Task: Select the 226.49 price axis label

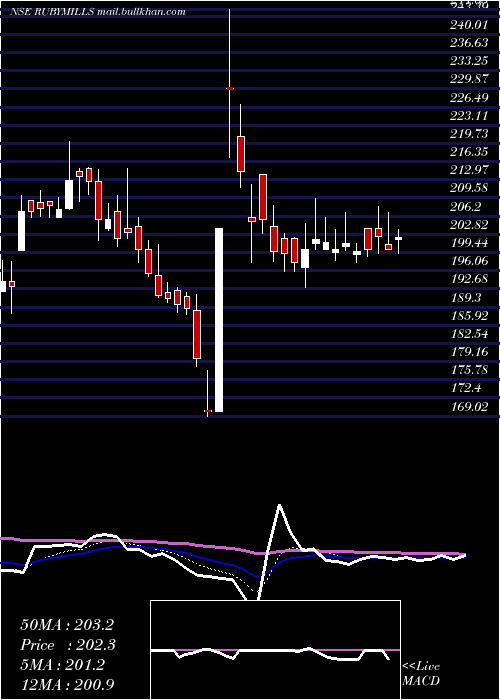Action: coord(469,97)
